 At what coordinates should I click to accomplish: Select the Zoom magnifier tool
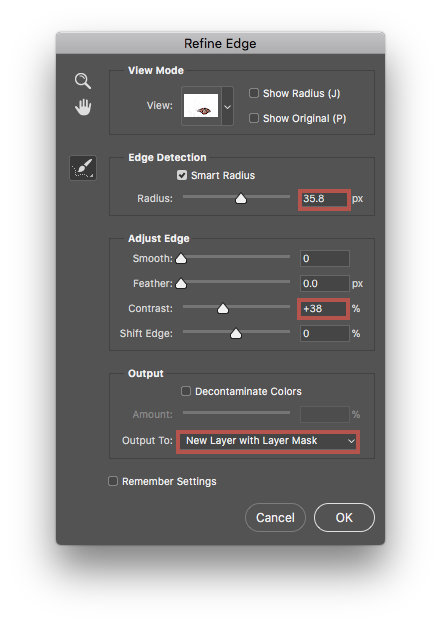pyautogui.click(x=83, y=81)
